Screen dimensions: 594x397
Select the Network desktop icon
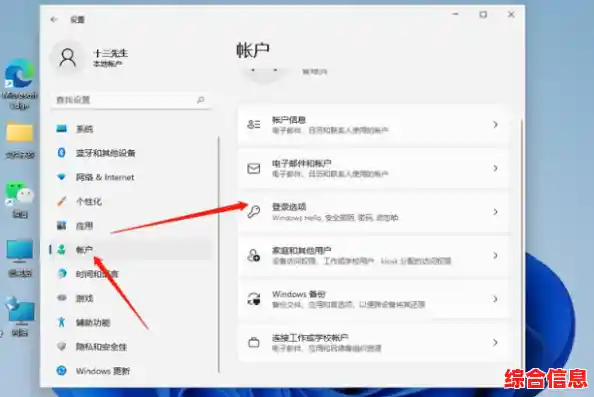click(x=20, y=317)
